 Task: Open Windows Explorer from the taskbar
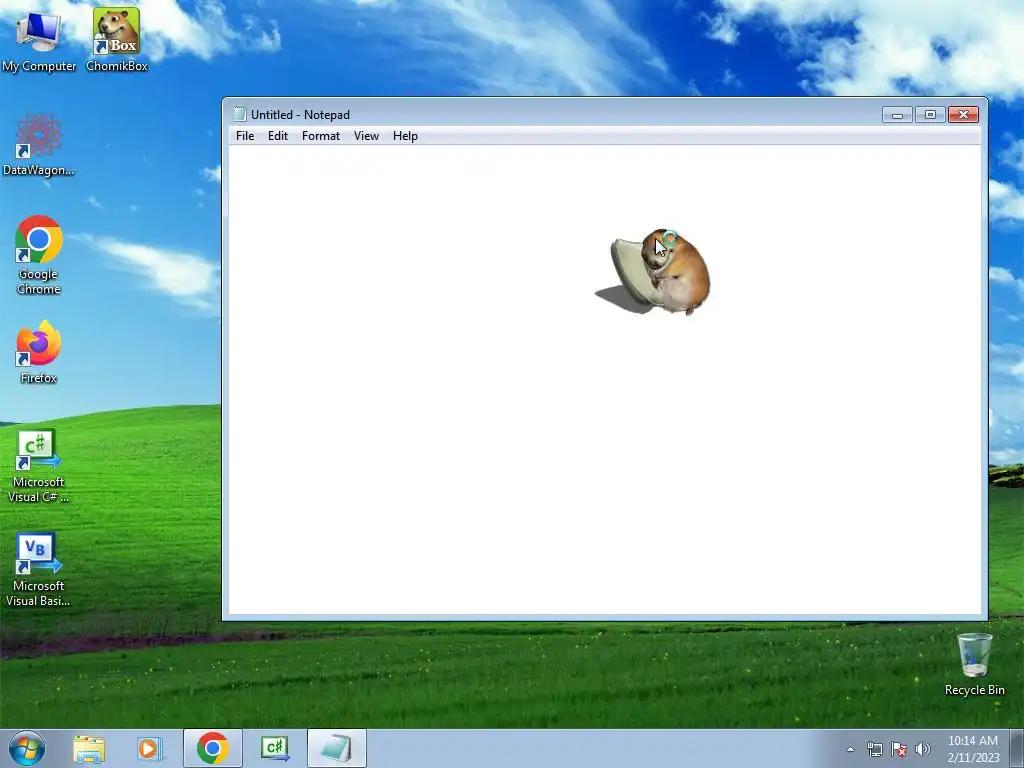click(x=89, y=748)
